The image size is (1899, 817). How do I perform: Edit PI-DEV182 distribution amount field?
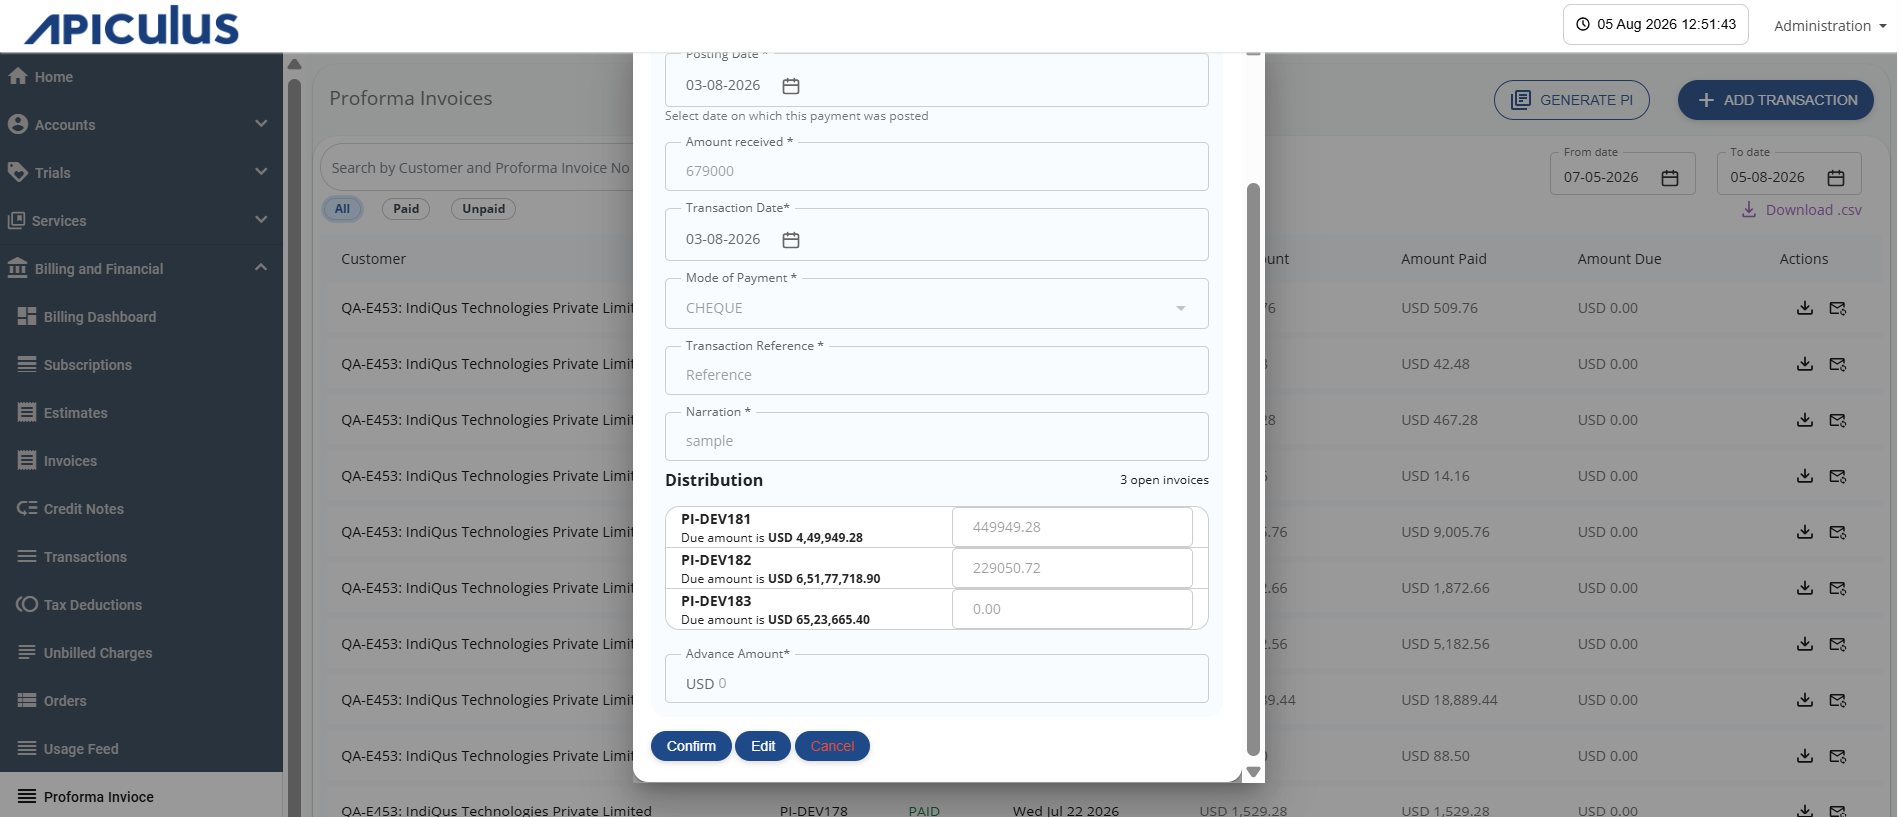pyautogui.click(x=1072, y=568)
